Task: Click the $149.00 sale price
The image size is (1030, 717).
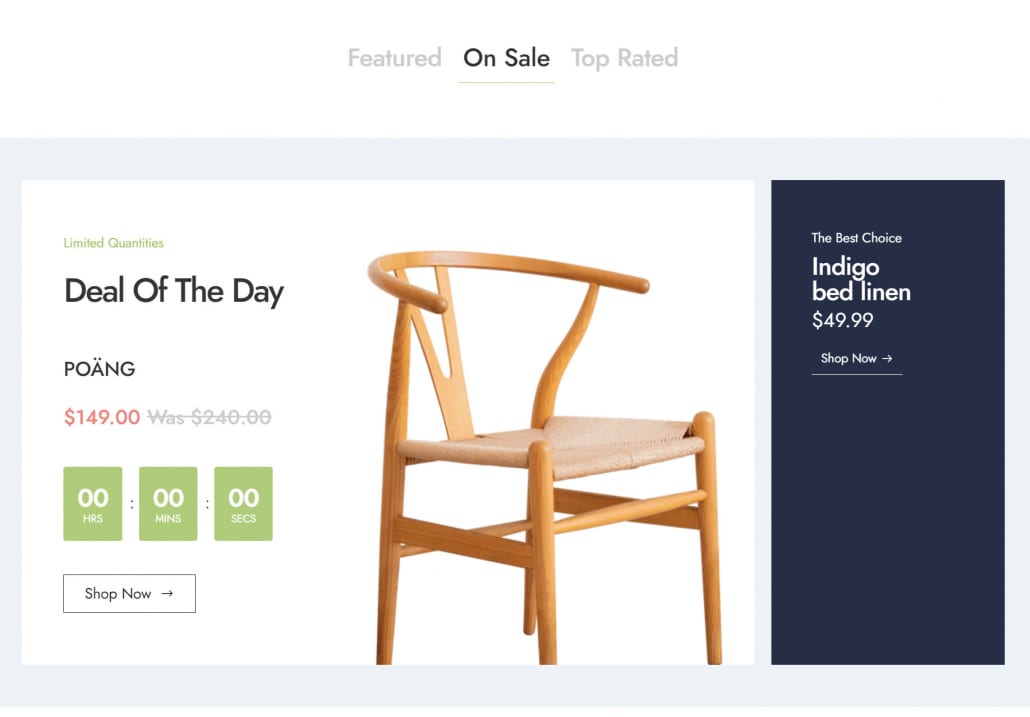Action: (x=102, y=417)
